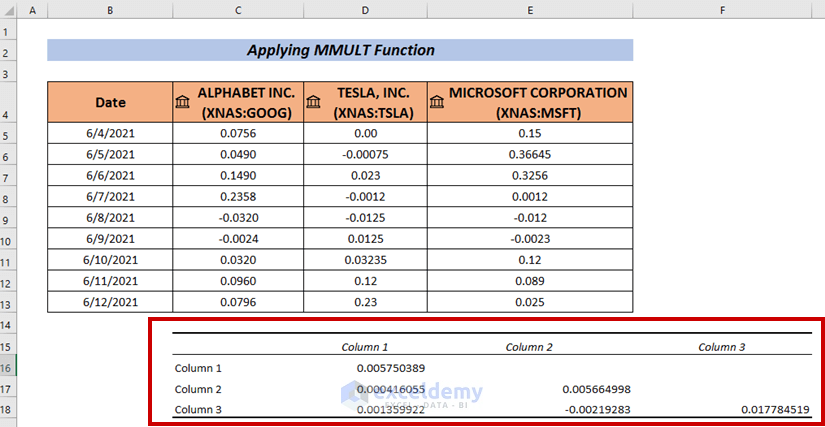
Task: Click the cell with value -0.0024
Action: pos(238,239)
